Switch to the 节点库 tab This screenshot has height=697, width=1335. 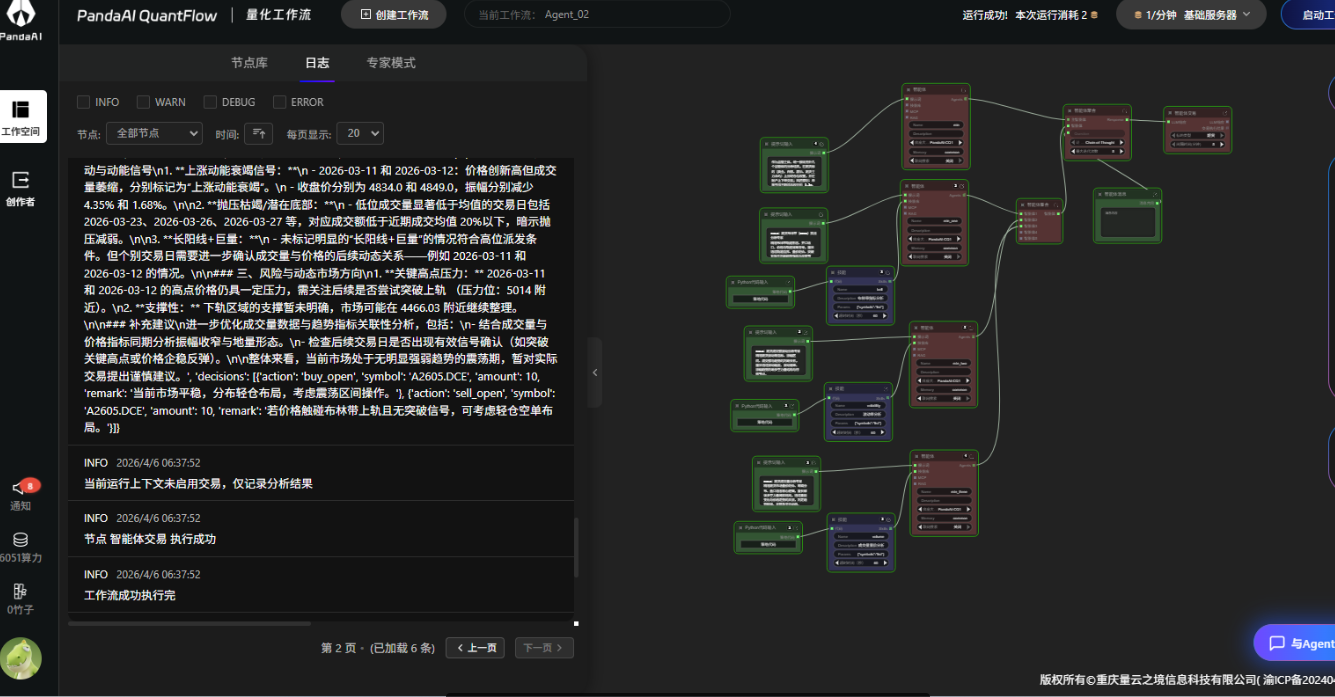pyautogui.click(x=249, y=63)
